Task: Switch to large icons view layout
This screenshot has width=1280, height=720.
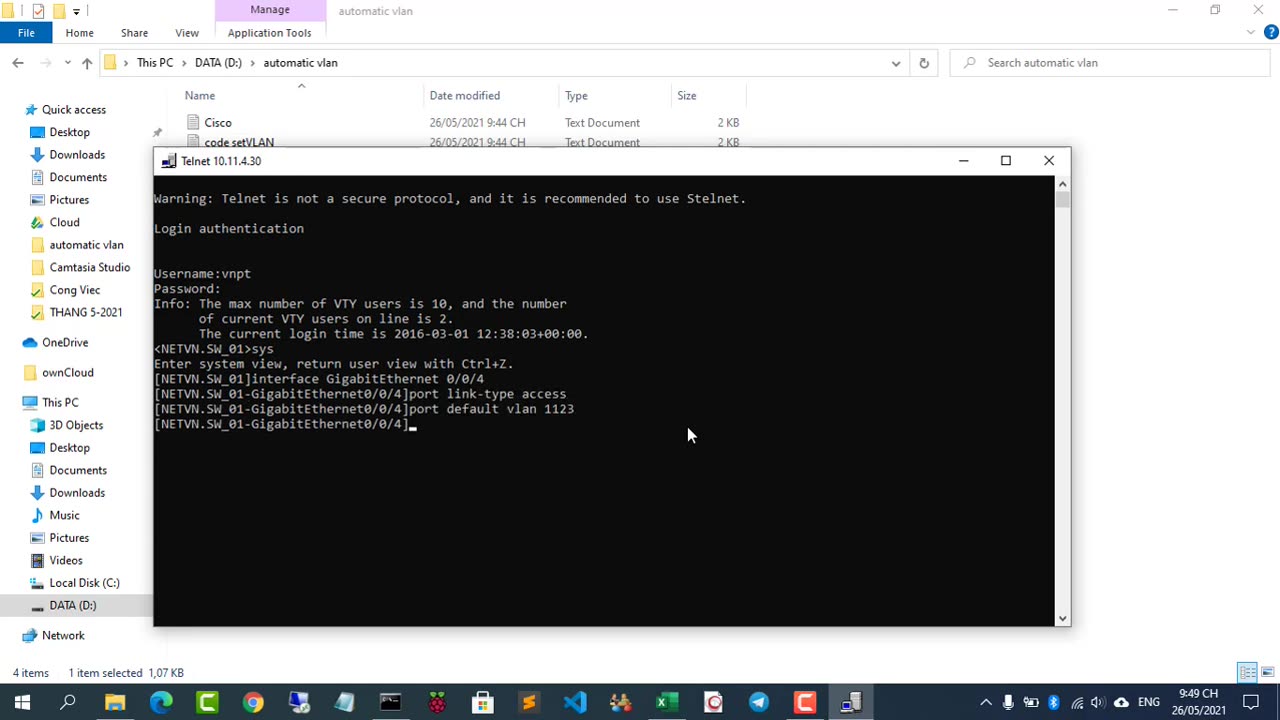Action: click(1267, 673)
